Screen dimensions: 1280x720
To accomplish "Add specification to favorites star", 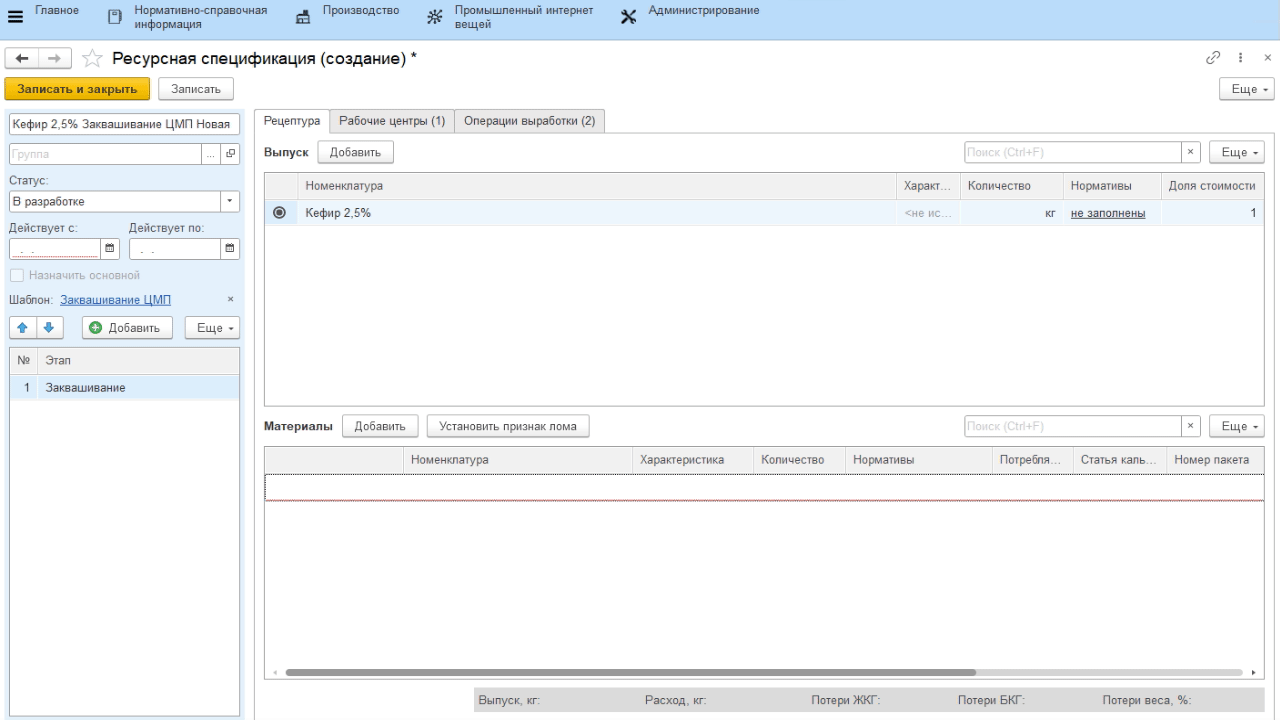I will [x=92, y=59].
